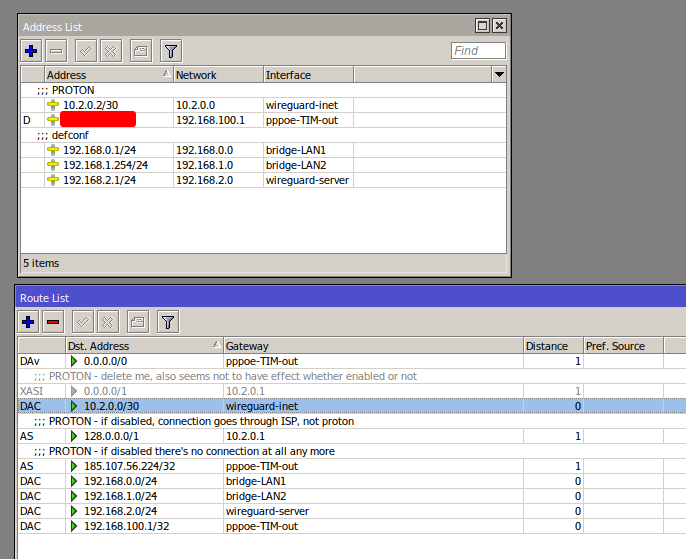
Task: Add new route in Route List
Action: click(x=28, y=322)
